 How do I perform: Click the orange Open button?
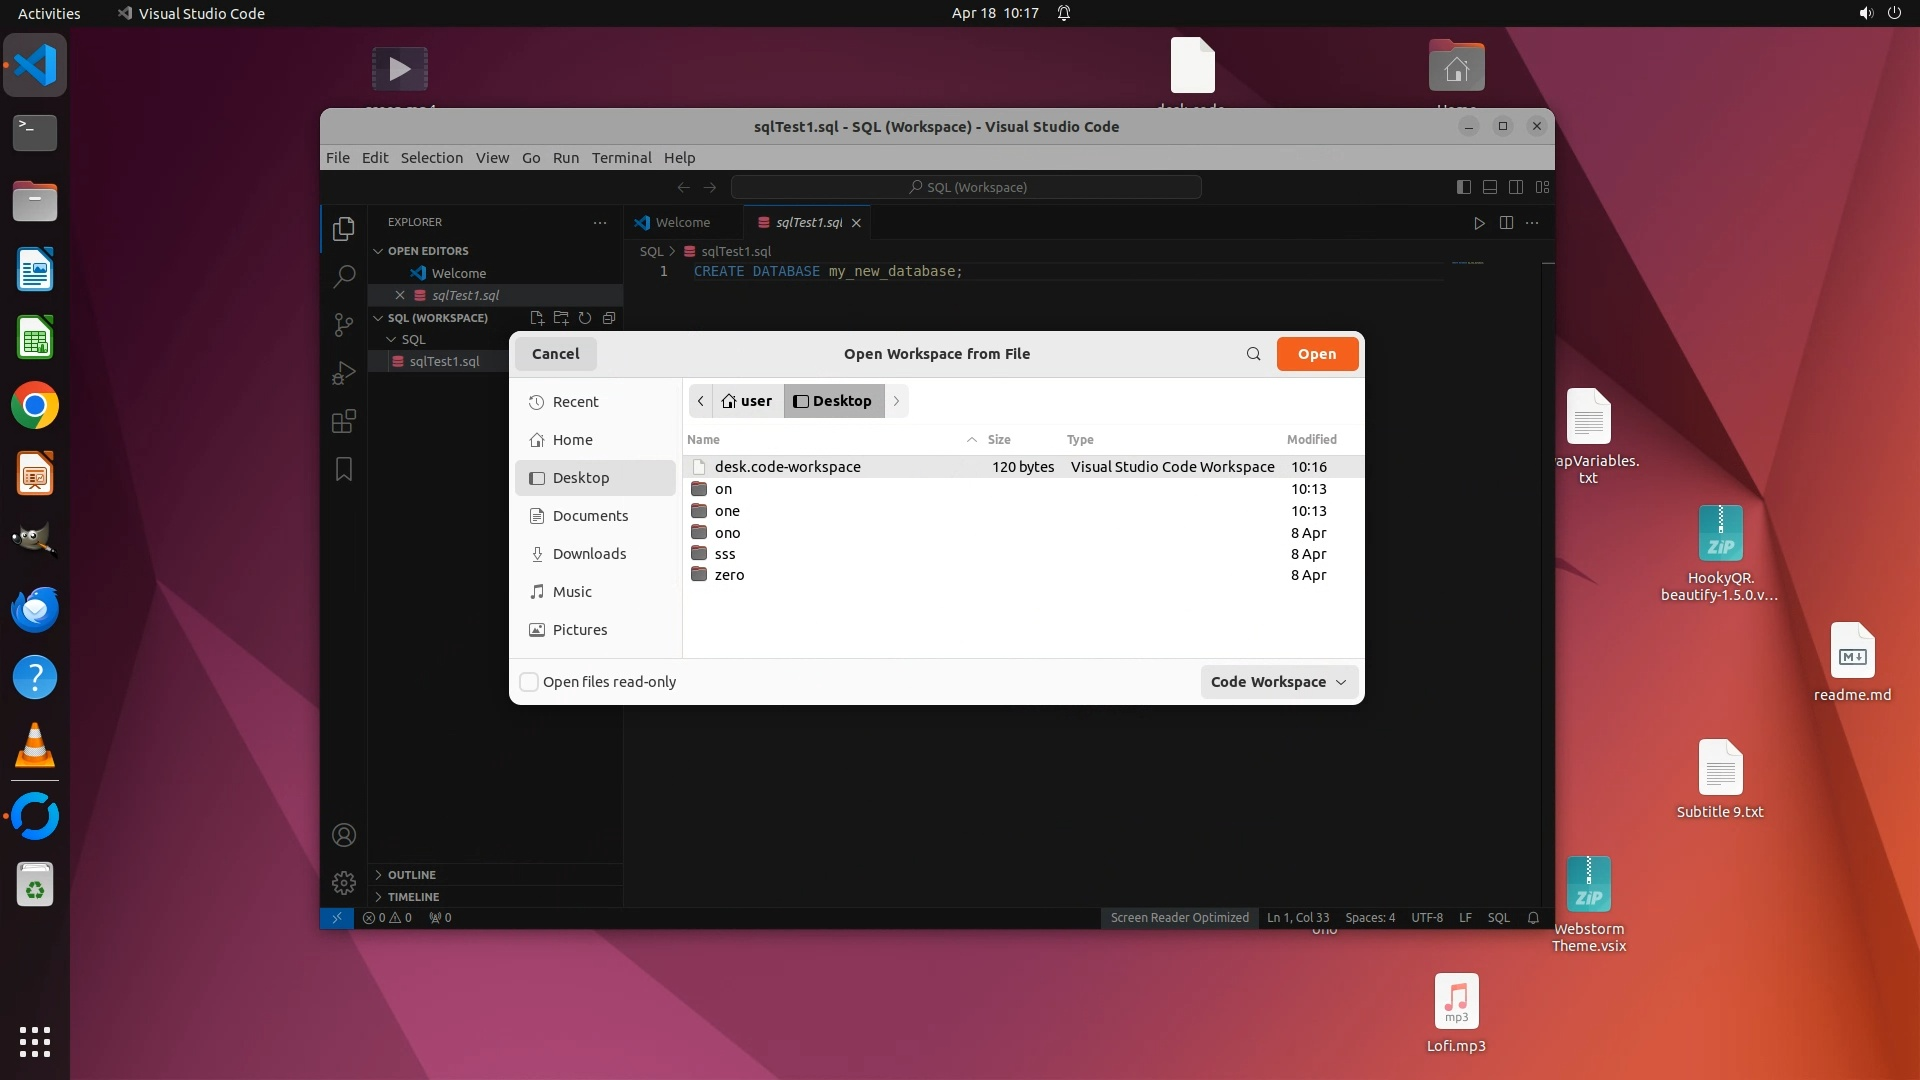(x=1316, y=354)
